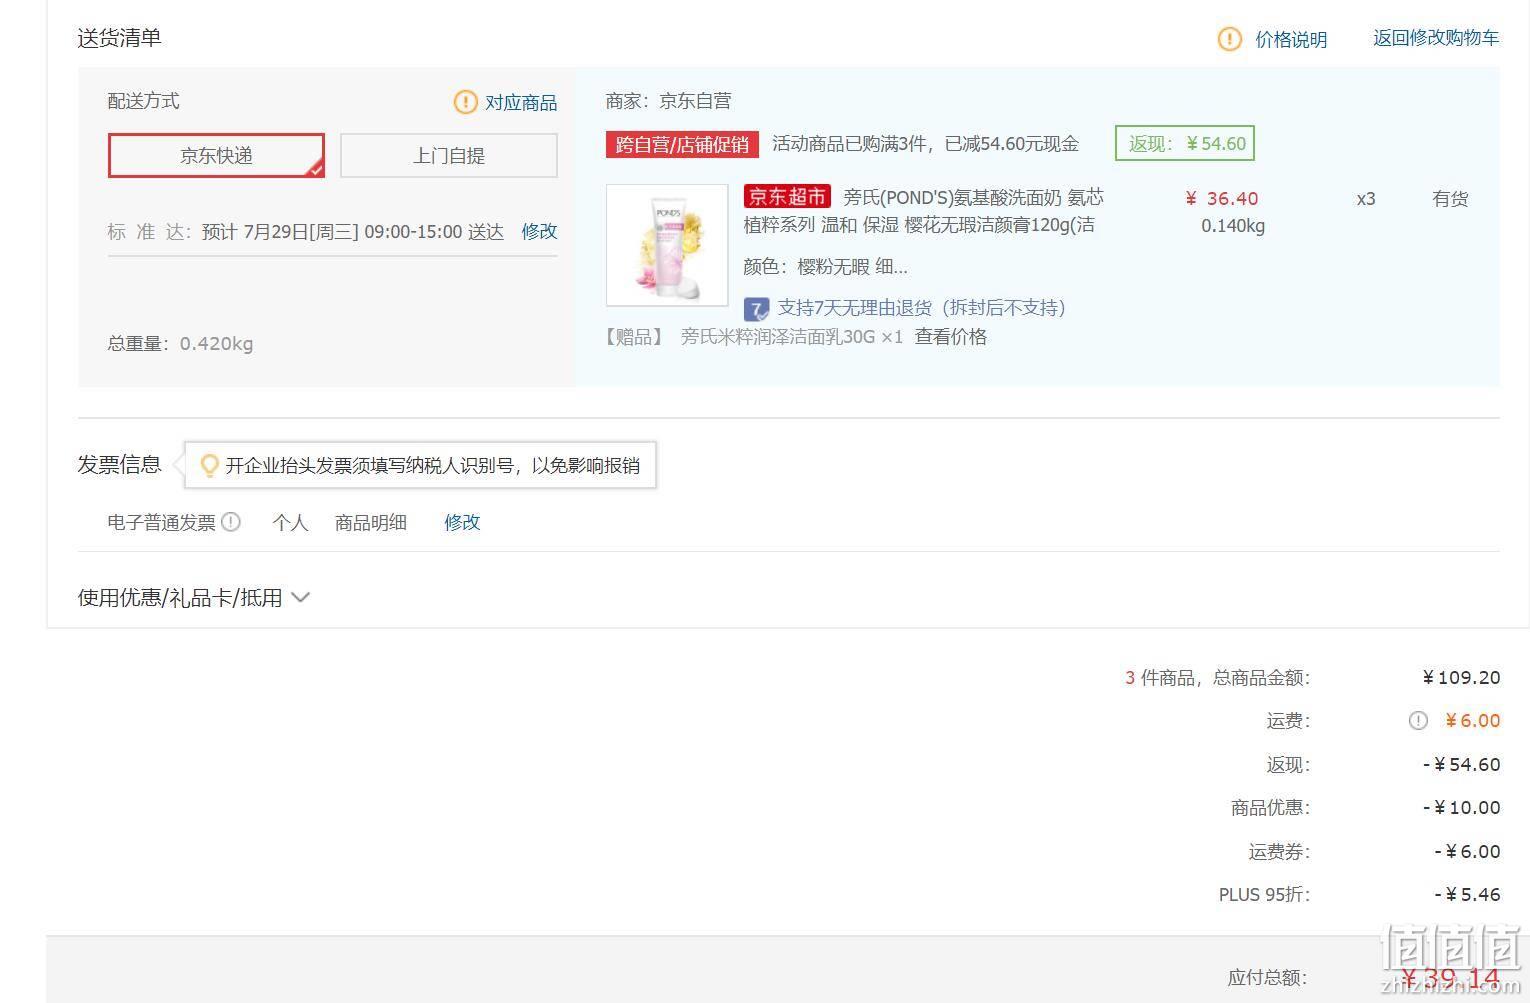Click the item weight 0.140kg text

click(x=1233, y=226)
